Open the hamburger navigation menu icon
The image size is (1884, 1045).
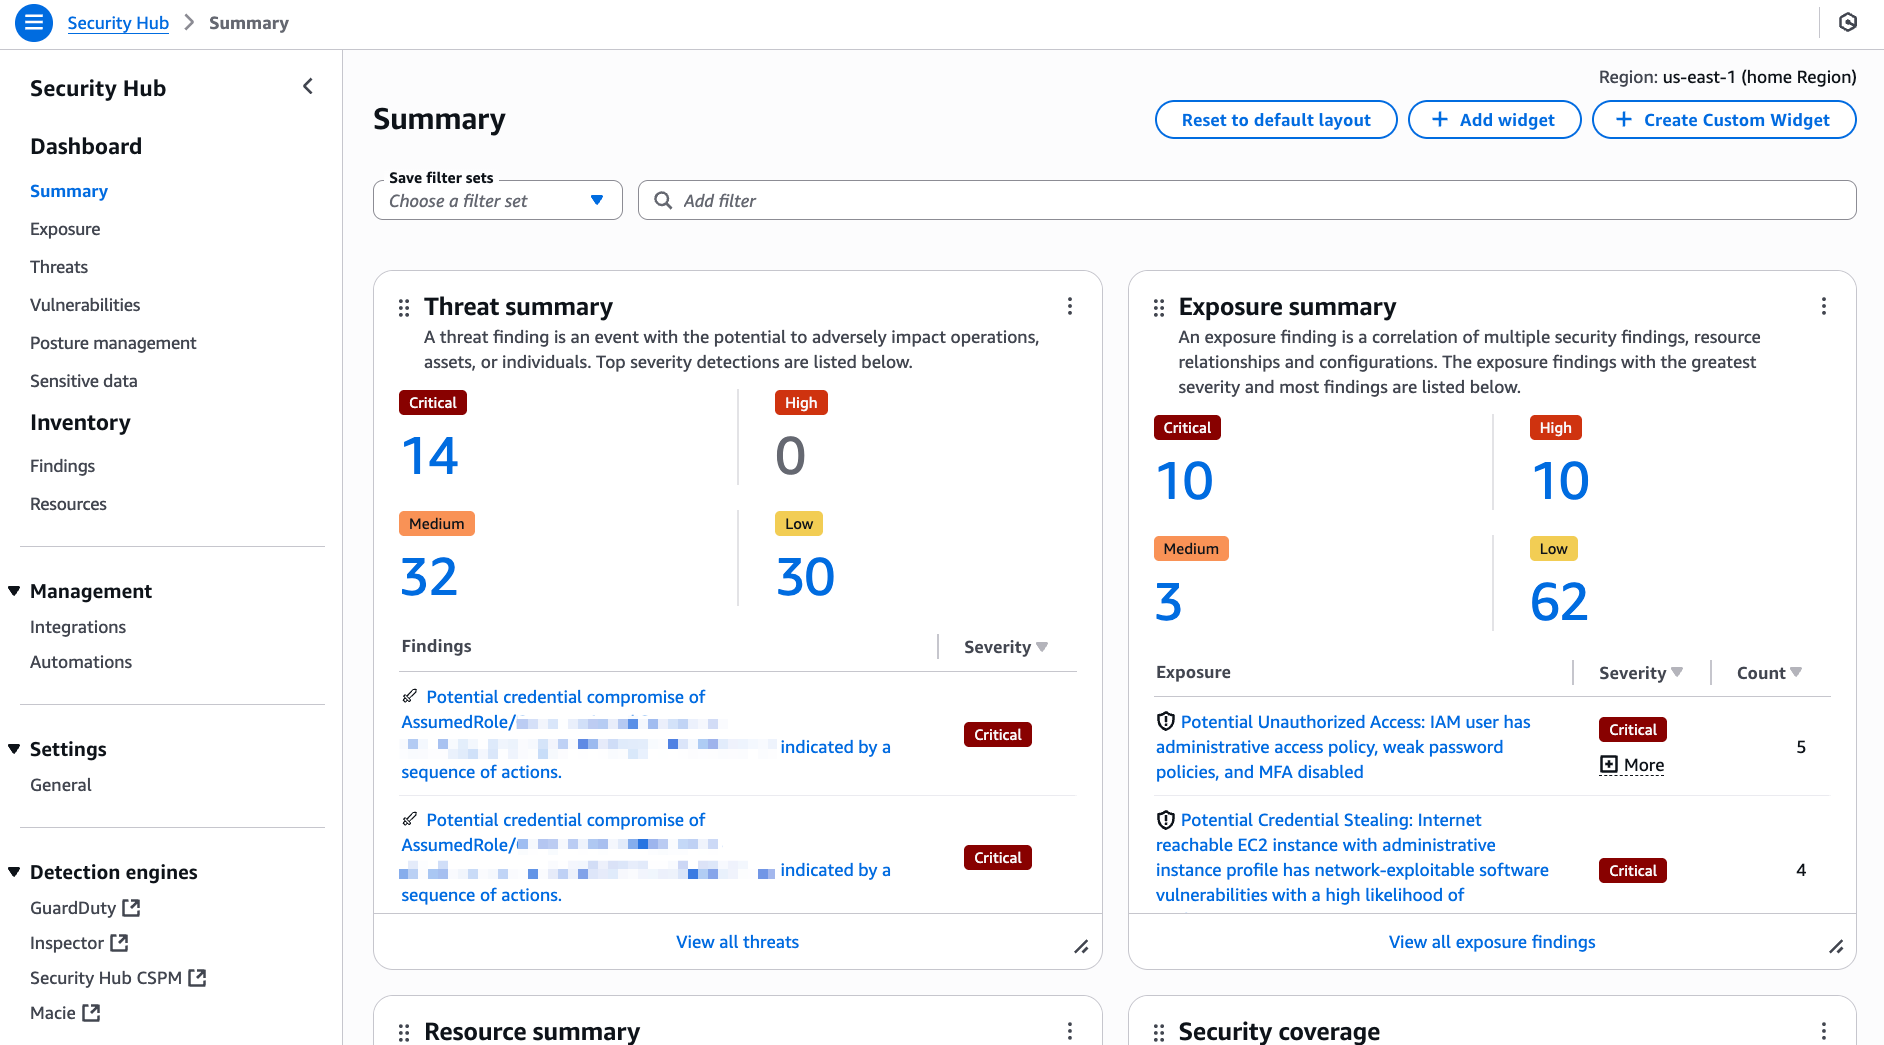click(34, 23)
